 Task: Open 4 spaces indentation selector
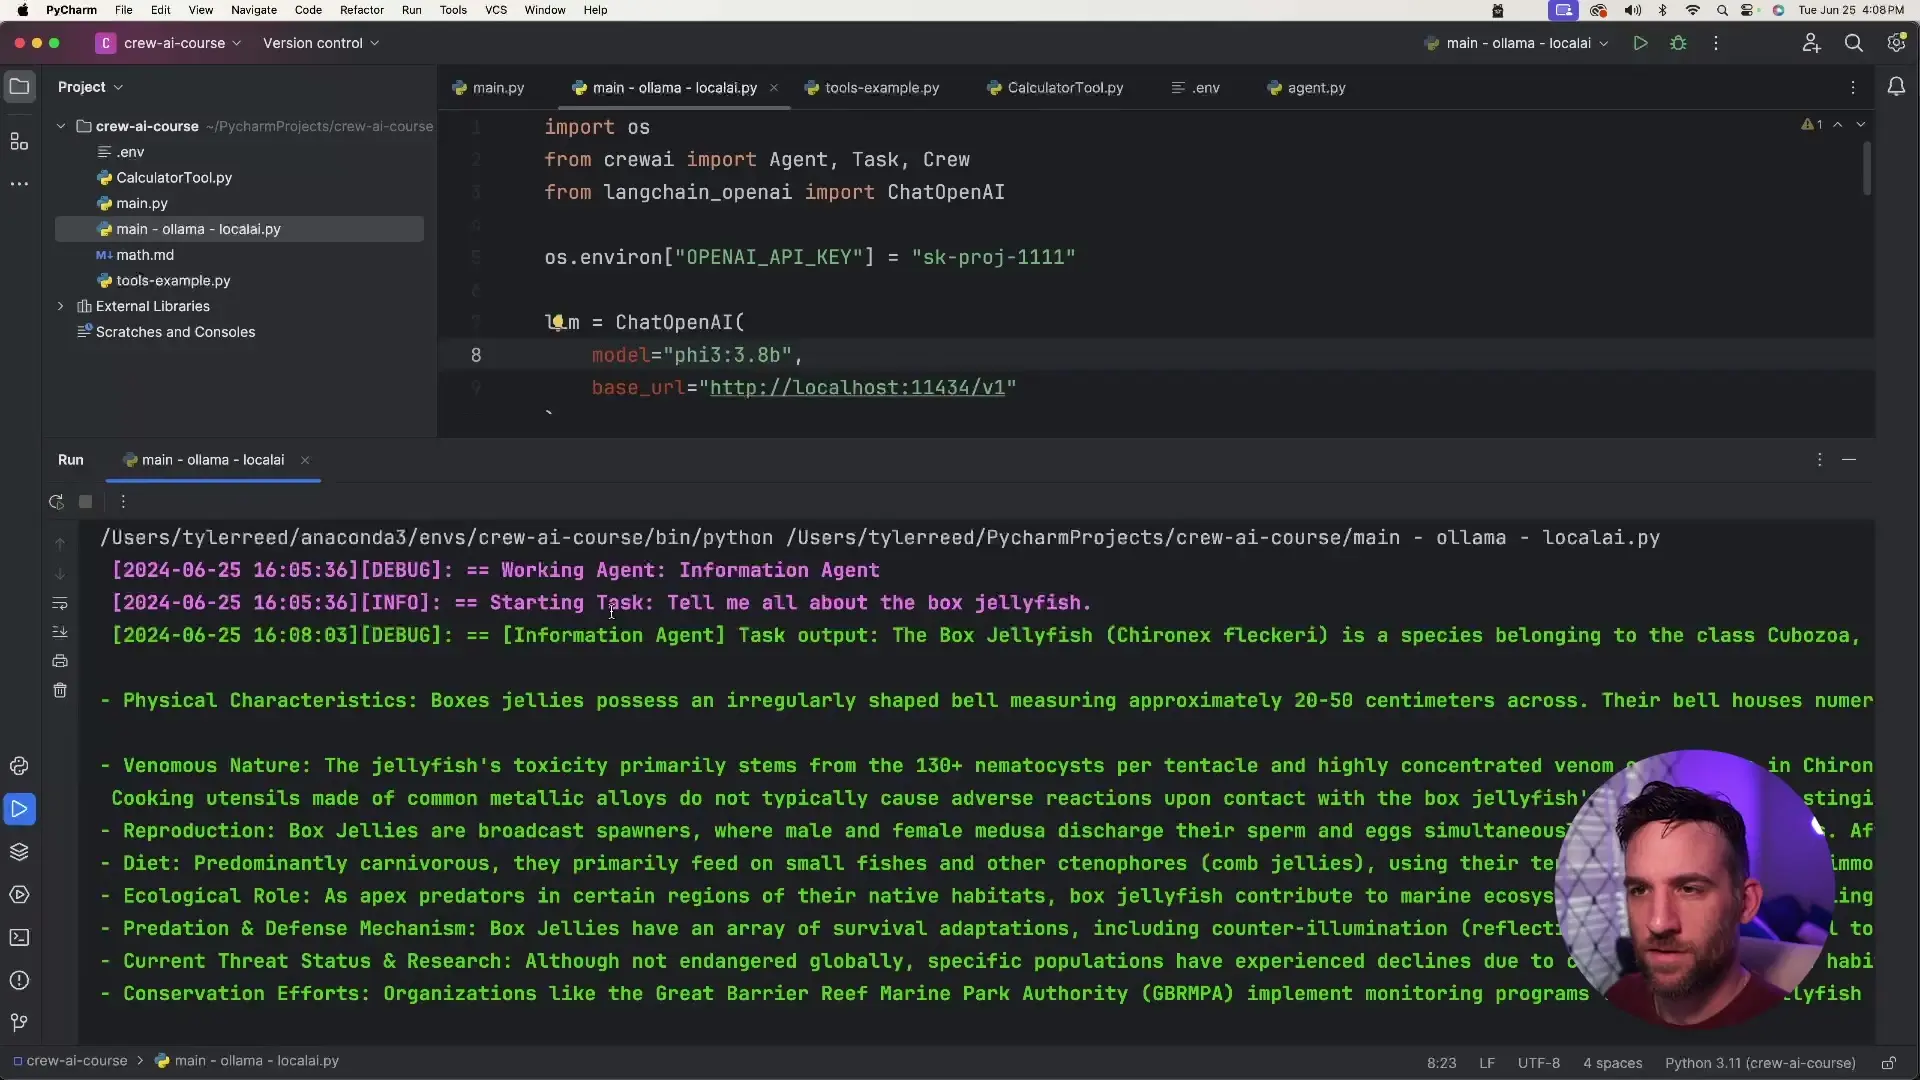tap(1612, 1063)
